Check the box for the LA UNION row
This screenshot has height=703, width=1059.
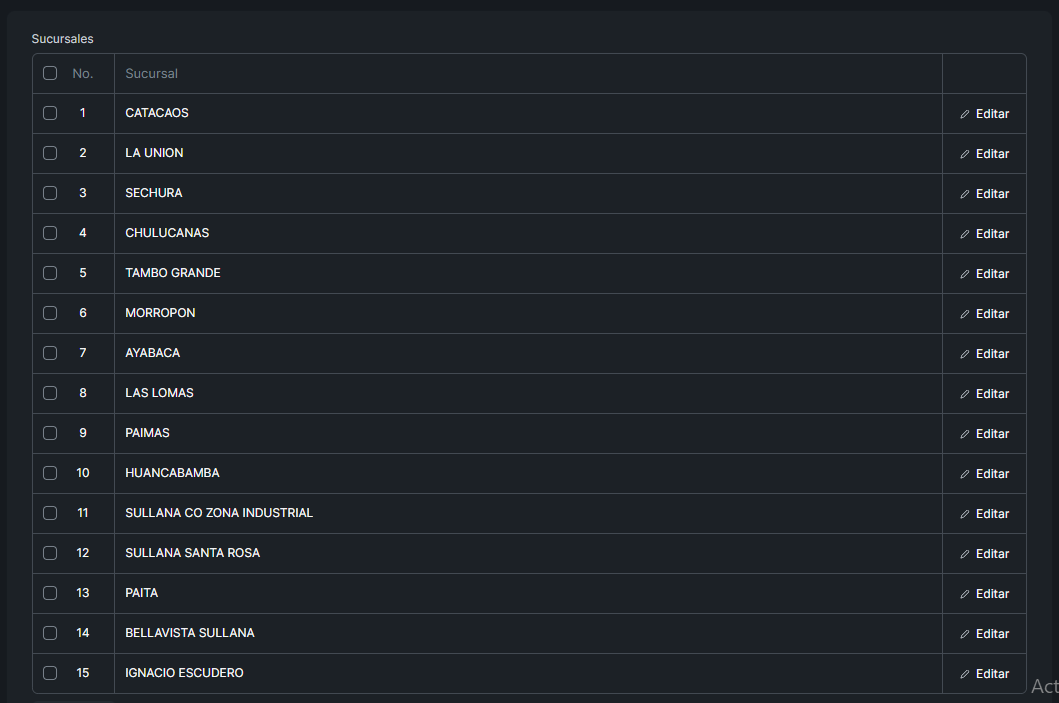[50, 153]
